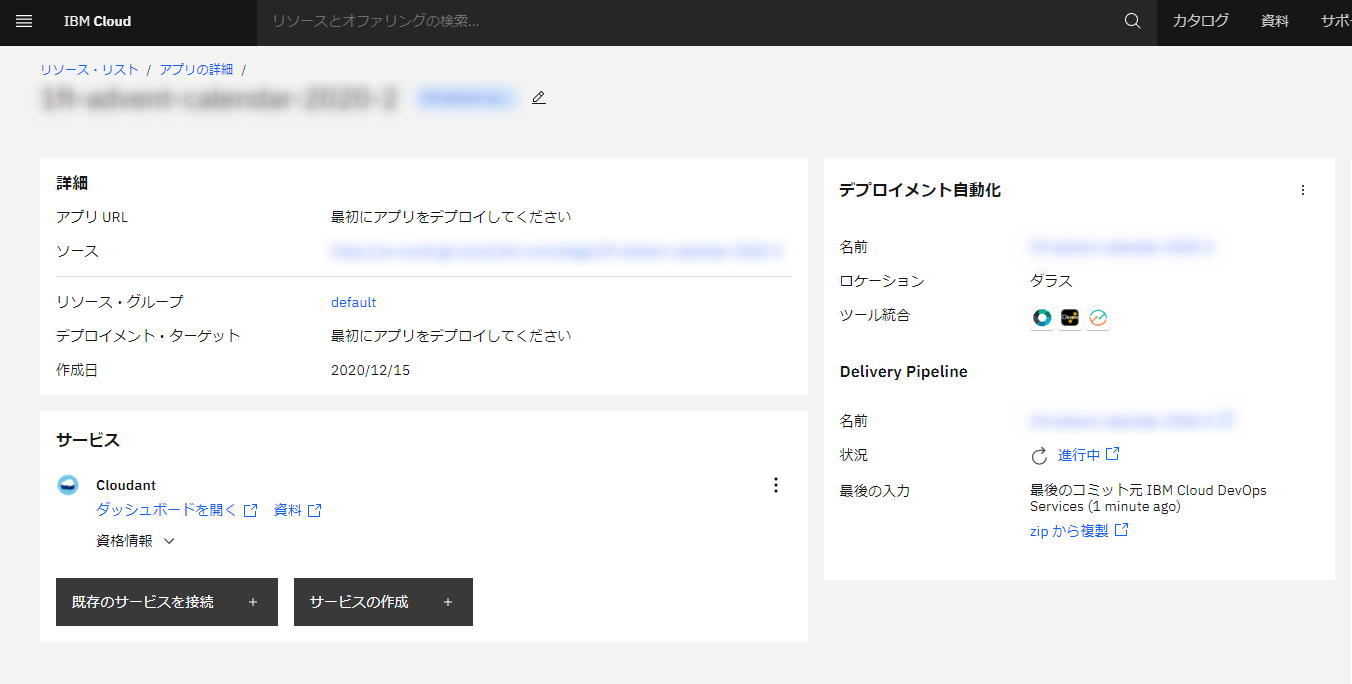Viewport: 1352px width, 684px height.
Task: Open the Cloudant service overflow menu
Action: coord(775,485)
